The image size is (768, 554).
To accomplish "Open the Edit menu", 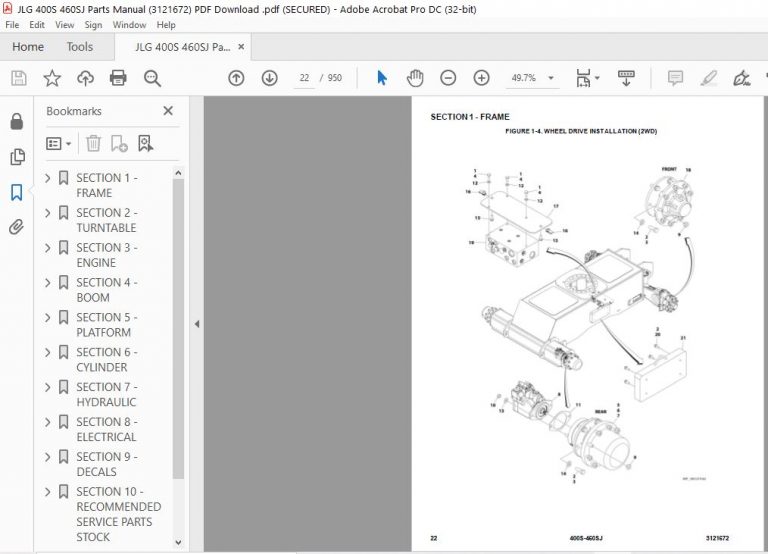I will pos(37,24).
